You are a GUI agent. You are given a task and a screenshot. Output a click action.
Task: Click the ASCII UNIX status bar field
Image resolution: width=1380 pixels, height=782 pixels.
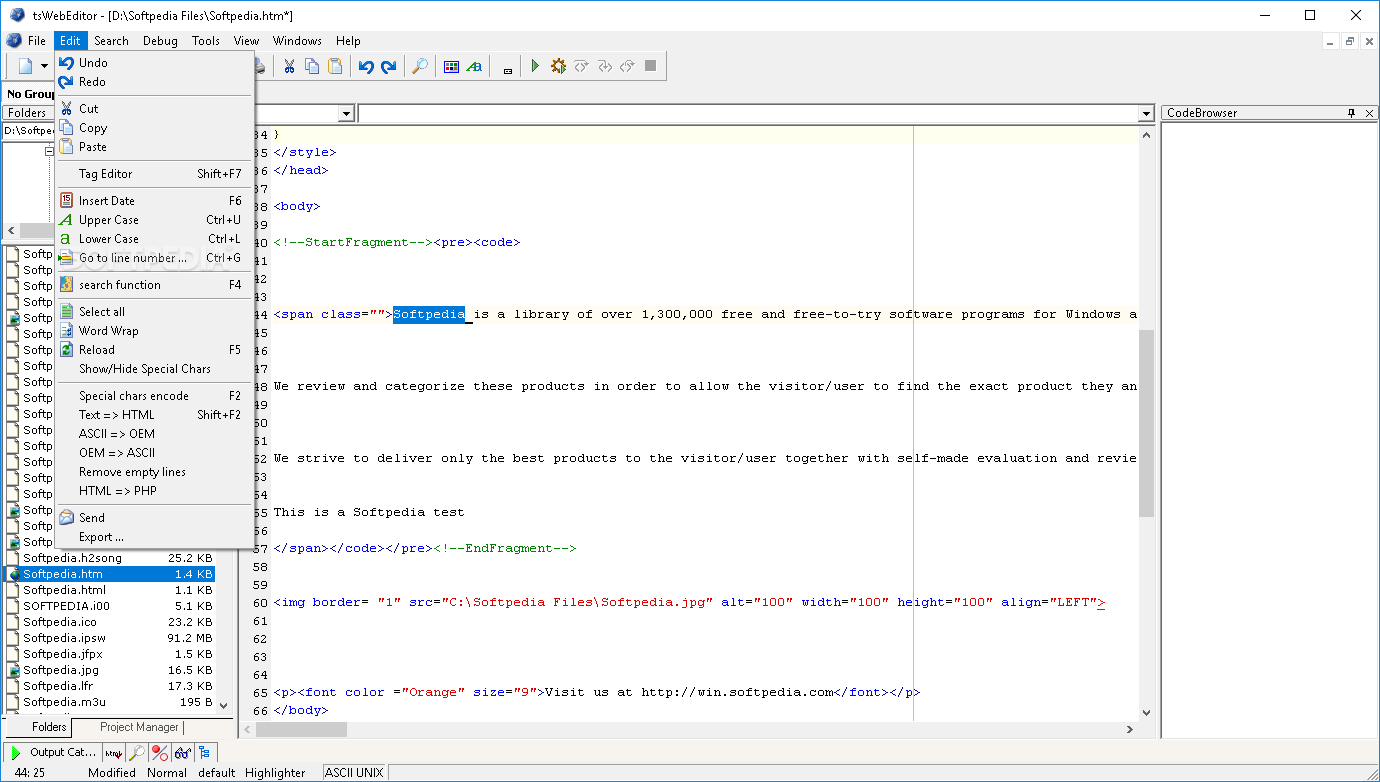click(354, 773)
